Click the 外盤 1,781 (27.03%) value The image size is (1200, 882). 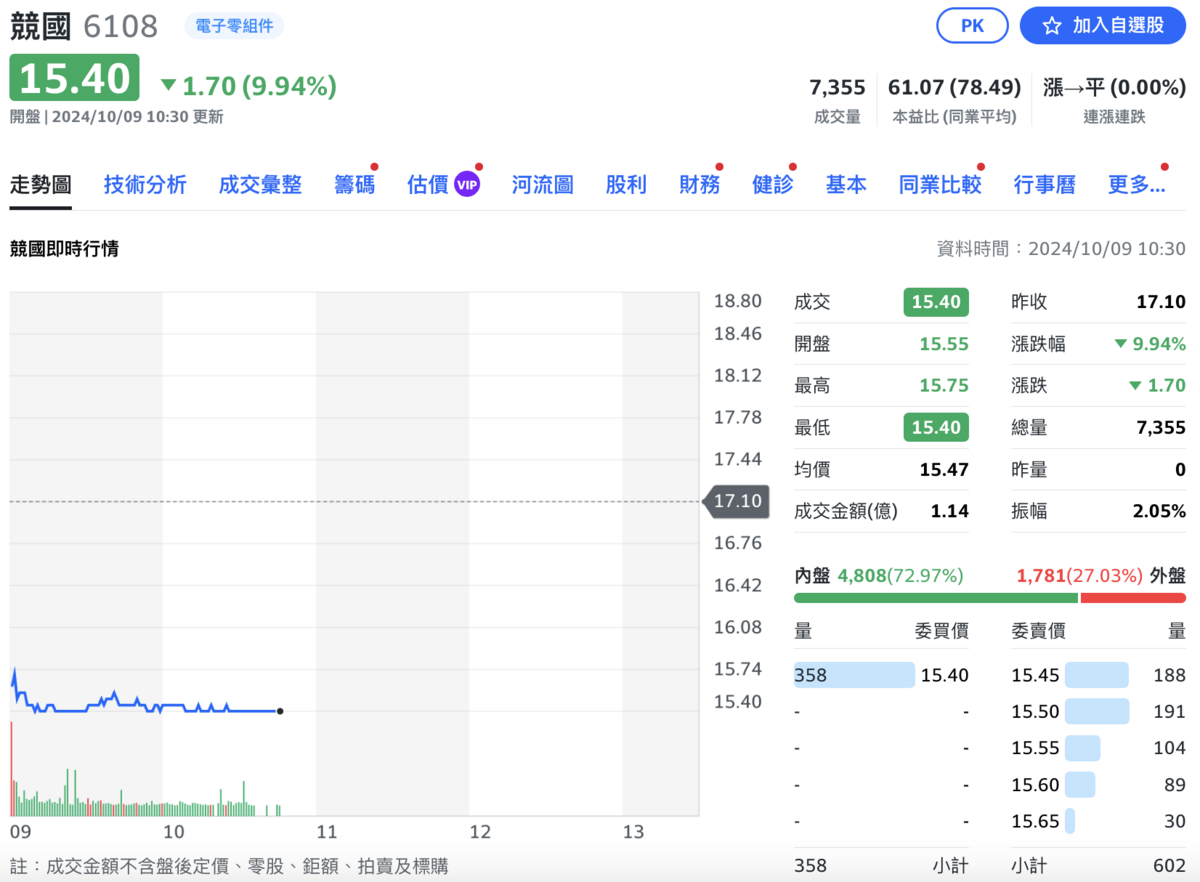[x=1079, y=575]
